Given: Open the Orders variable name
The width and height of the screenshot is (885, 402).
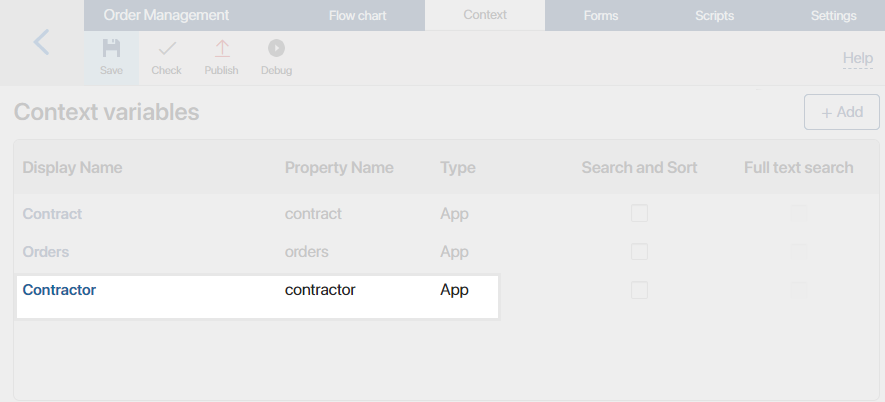Looking at the screenshot, I should coord(46,252).
